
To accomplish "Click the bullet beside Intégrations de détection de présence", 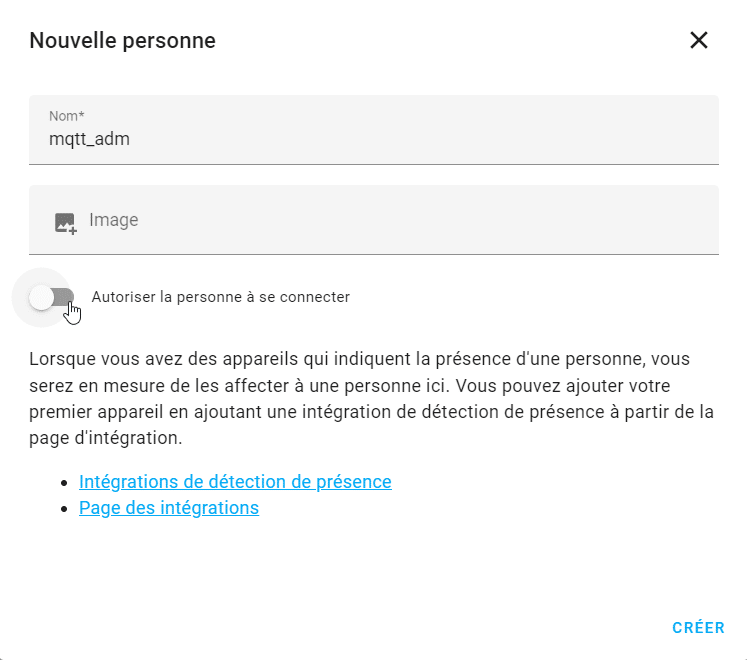I will (x=65, y=483).
